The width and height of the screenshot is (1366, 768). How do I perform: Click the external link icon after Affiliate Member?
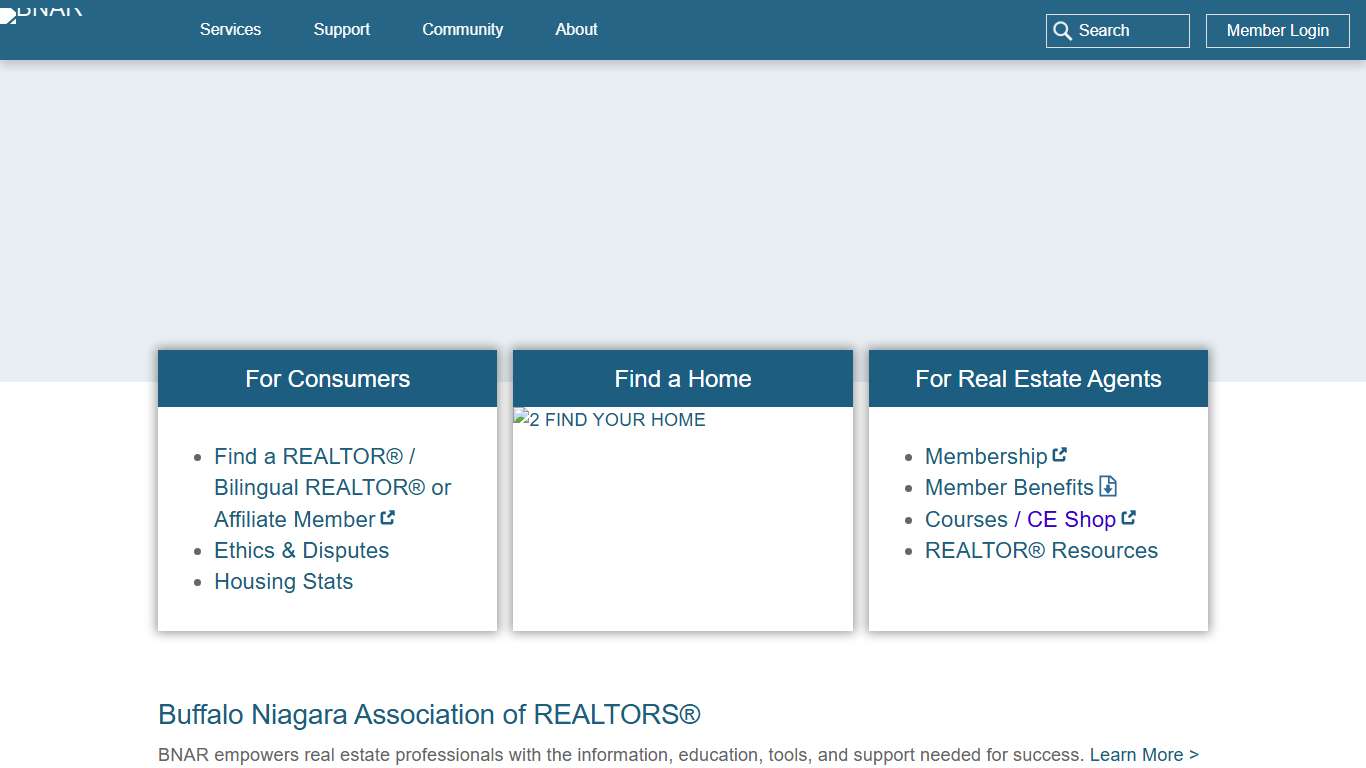[x=387, y=517]
